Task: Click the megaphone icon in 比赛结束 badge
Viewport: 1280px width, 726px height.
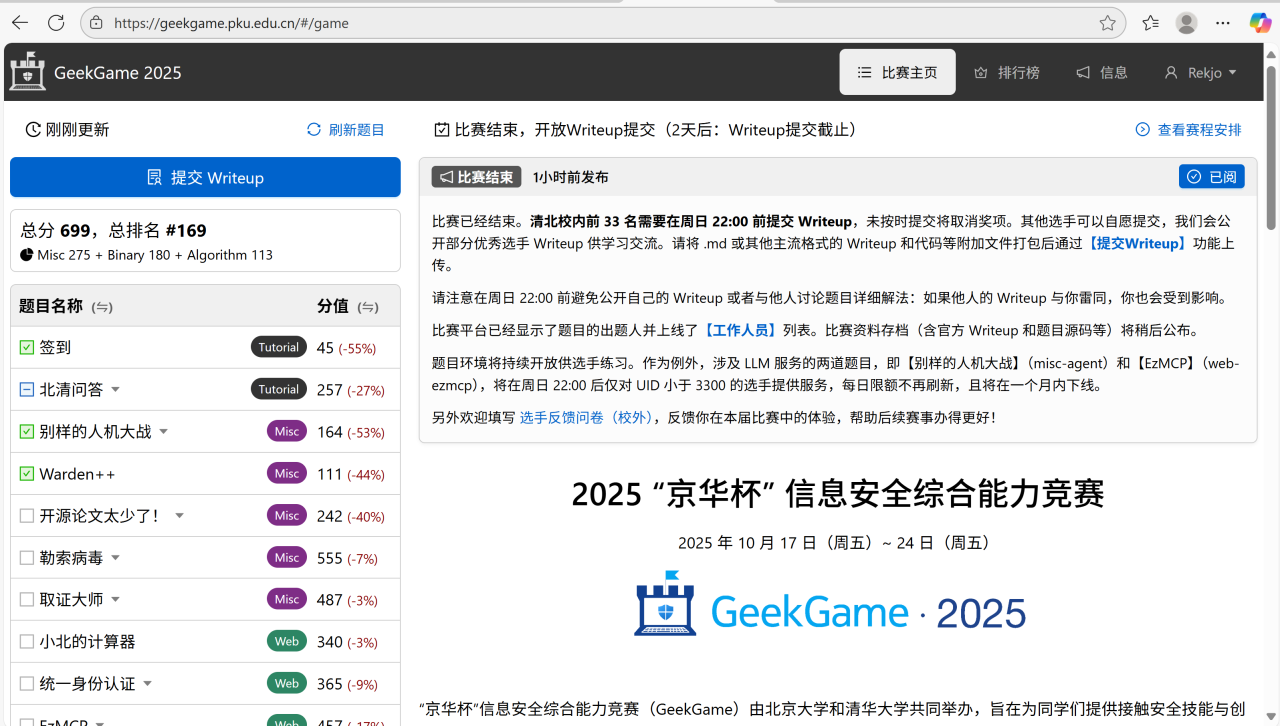Action: (x=446, y=177)
